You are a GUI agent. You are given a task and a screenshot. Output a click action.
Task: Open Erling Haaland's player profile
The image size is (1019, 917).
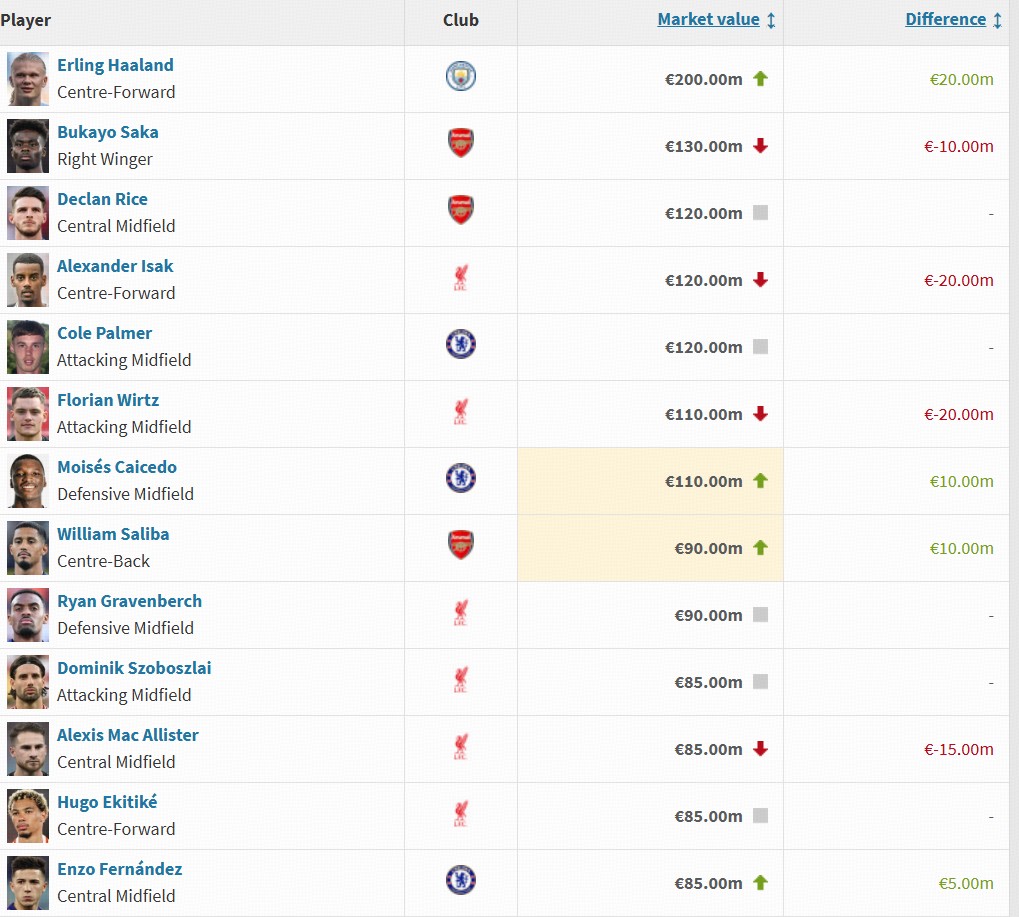click(x=115, y=65)
